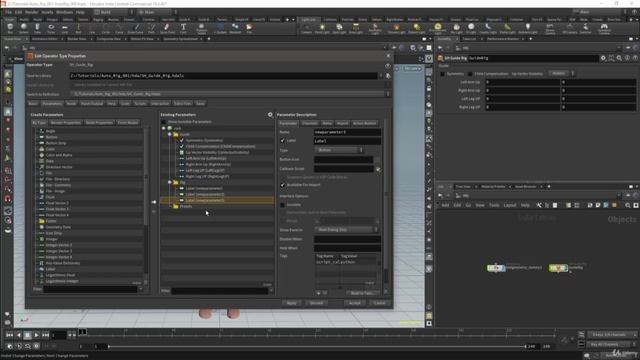Viewport: 640px width, 360px height.
Task: Click the right node in the network view
Action: click(558, 268)
